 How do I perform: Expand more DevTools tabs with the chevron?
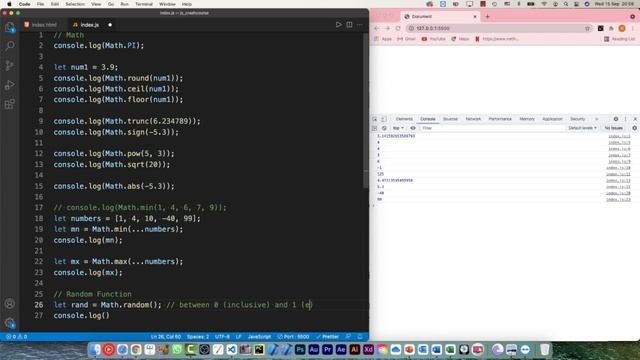[596, 119]
